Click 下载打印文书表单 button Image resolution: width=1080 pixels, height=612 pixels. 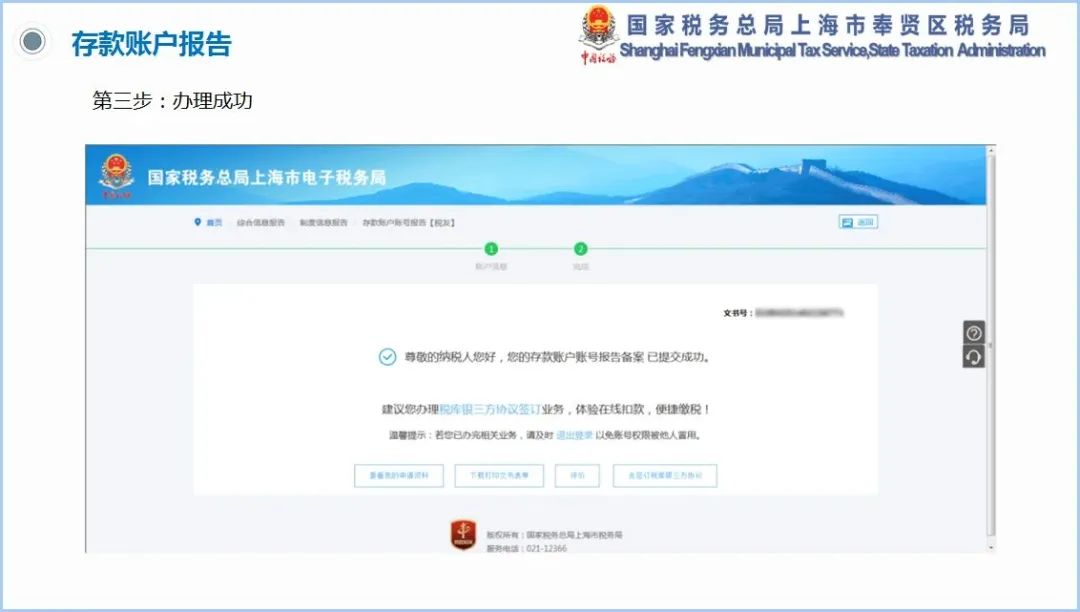point(499,476)
